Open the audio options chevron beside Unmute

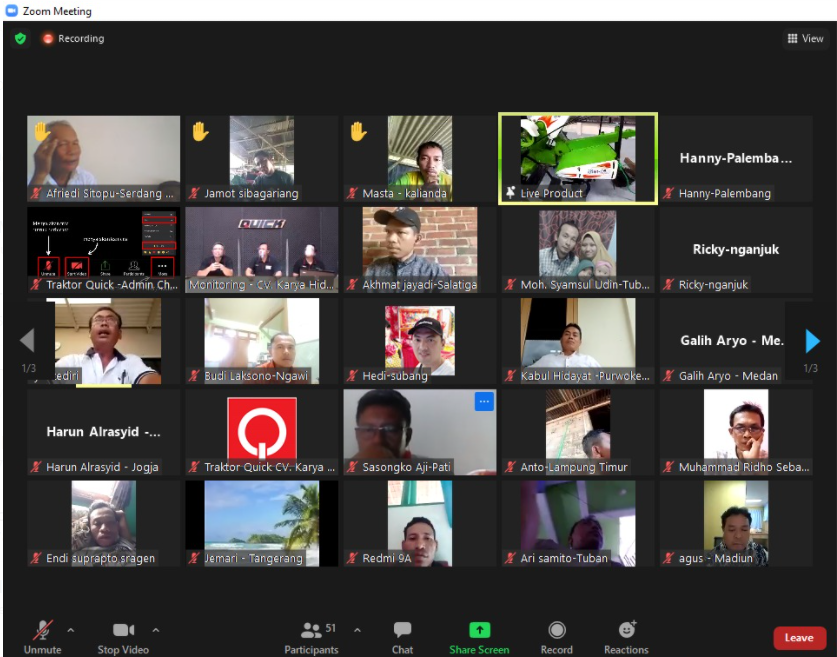(x=69, y=631)
